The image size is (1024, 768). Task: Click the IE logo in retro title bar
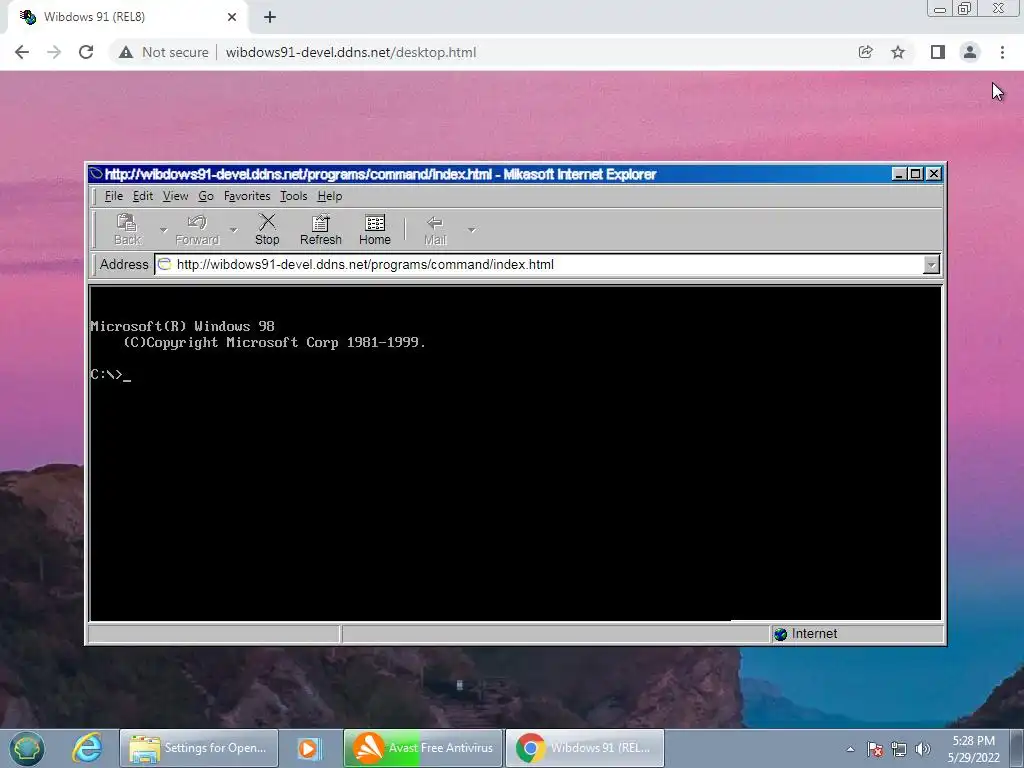(96, 174)
